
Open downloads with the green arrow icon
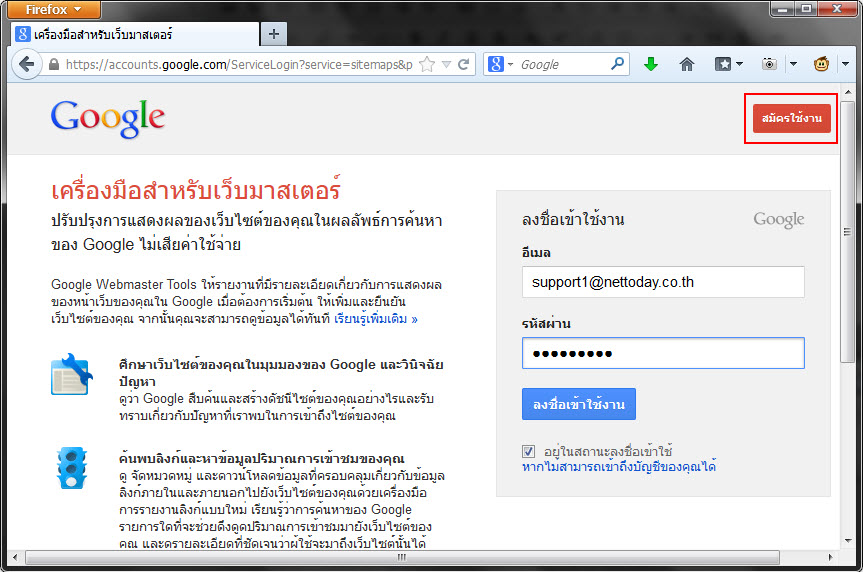coord(651,64)
